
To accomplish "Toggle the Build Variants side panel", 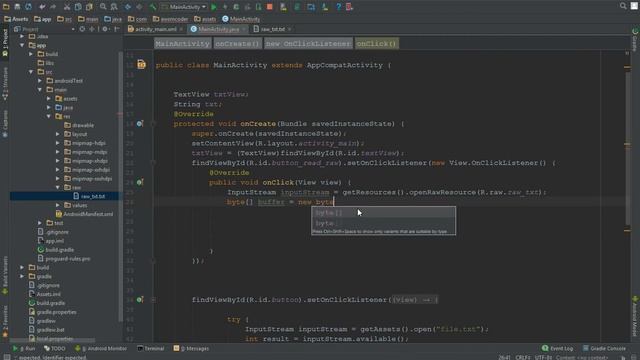I will pos(5,275).
